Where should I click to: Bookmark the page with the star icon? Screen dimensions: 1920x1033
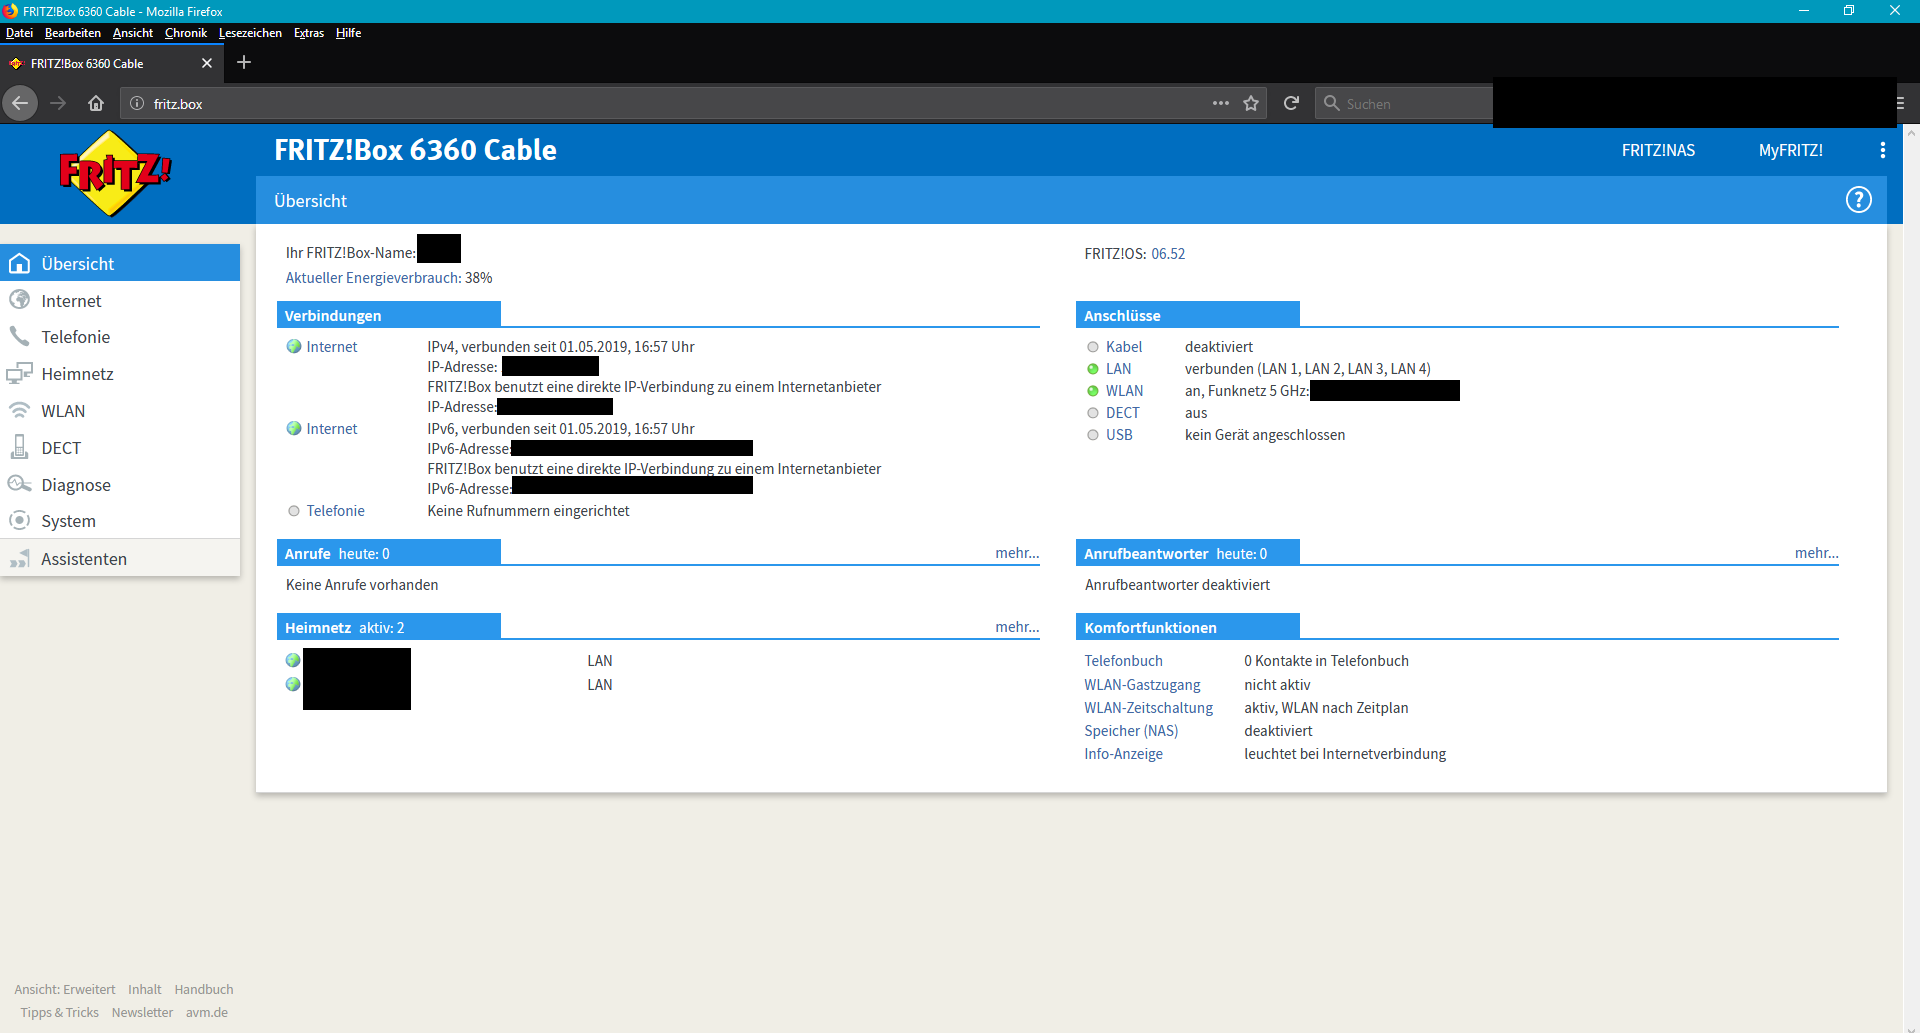coord(1251,103)
